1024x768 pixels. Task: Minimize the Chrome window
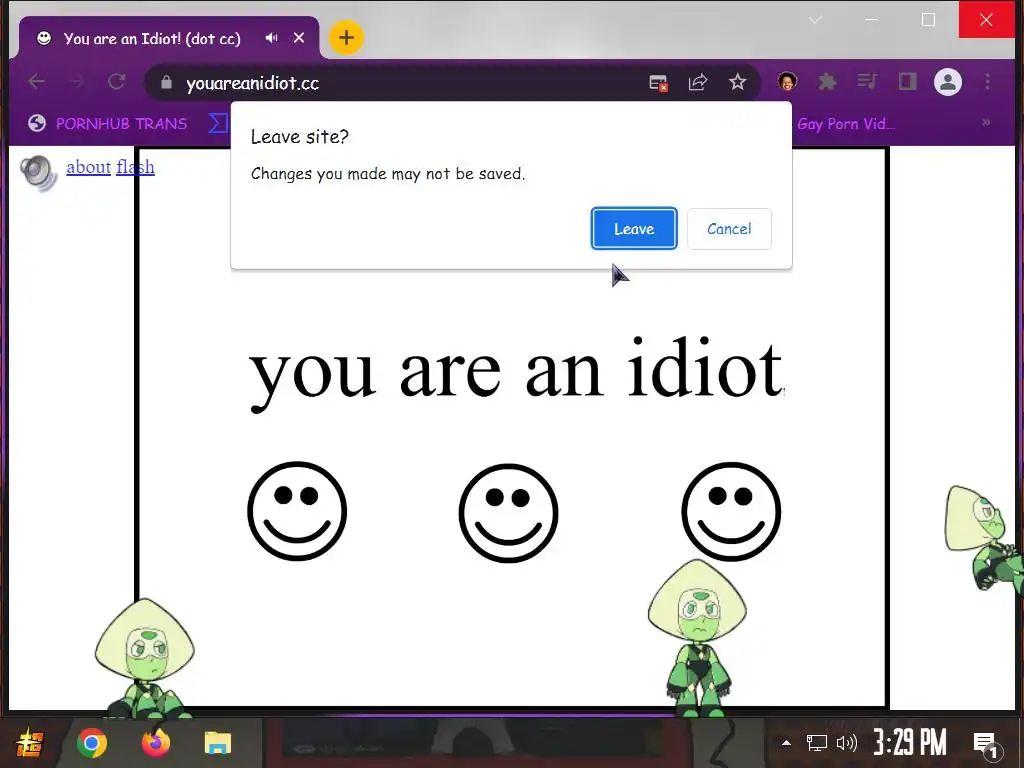point(871,20)
